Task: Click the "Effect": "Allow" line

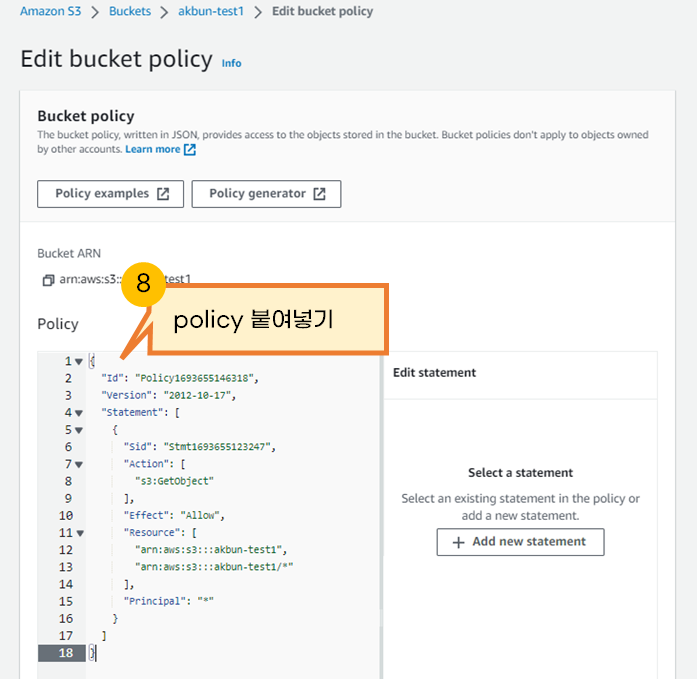Action: (x=174, y=515)
